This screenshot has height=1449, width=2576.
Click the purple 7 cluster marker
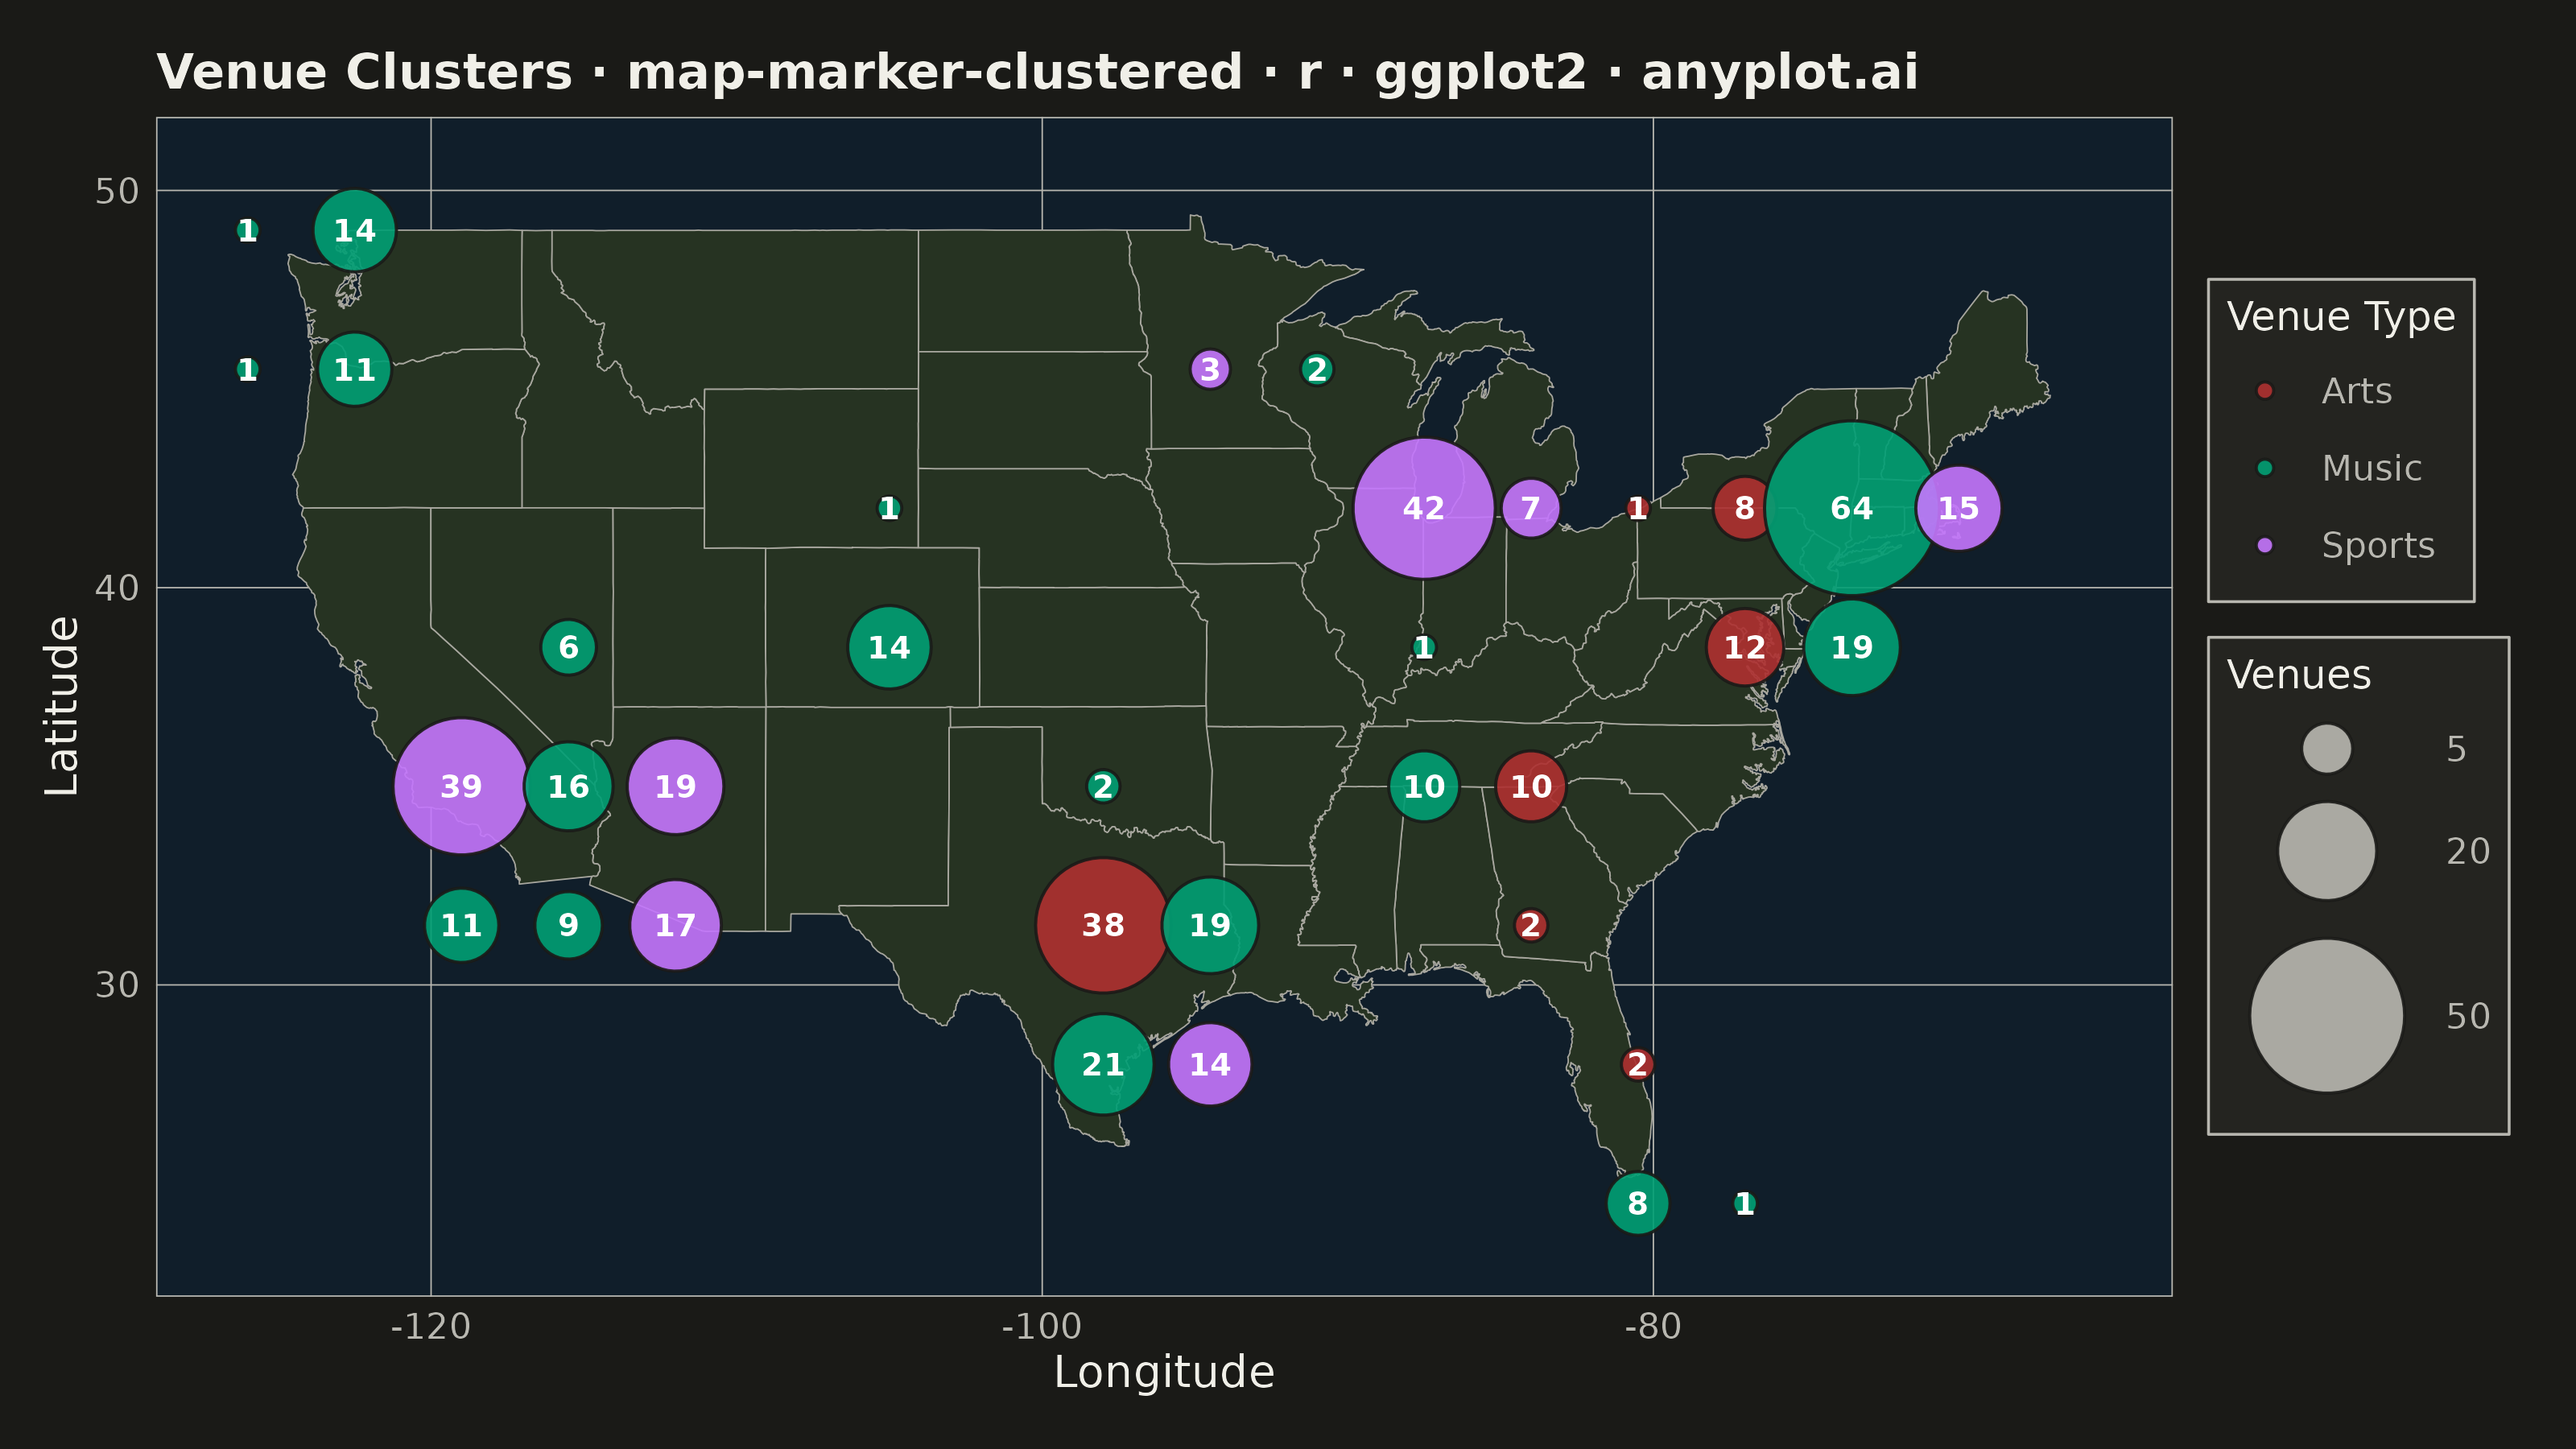(x=1530, y=508)
